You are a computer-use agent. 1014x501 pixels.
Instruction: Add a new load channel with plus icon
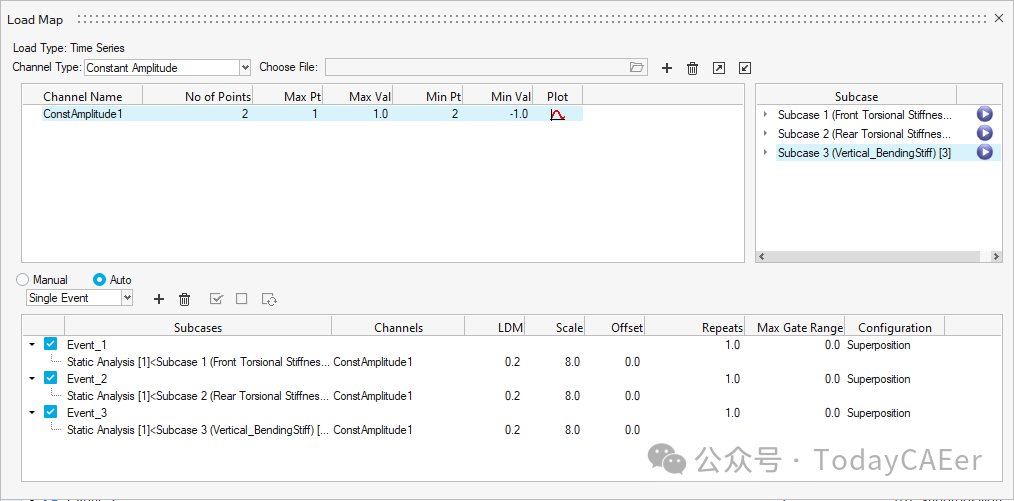(667, 68)
